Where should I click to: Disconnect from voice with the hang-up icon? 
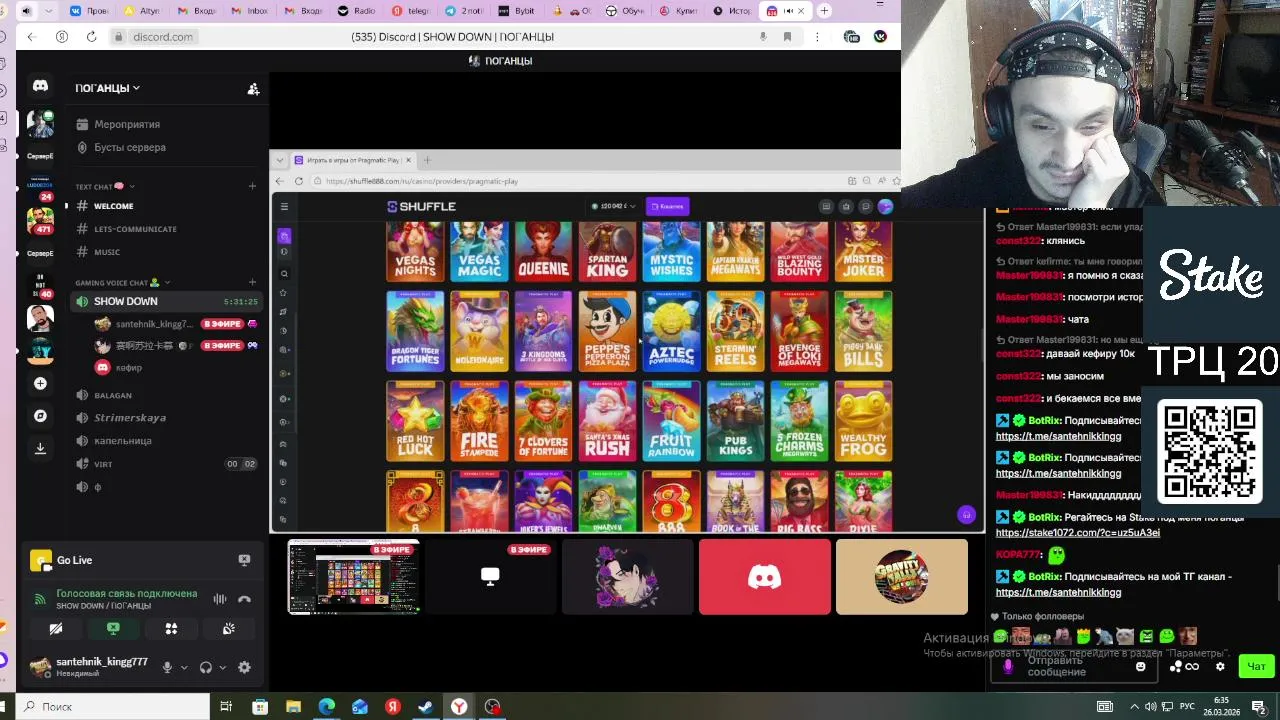(x=244, y=599)
